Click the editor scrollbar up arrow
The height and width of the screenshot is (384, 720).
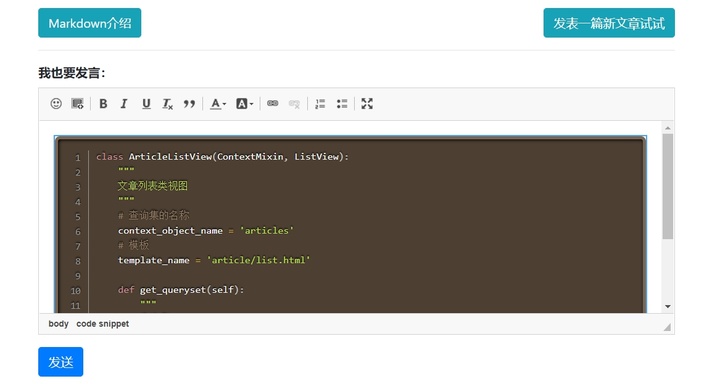(668, 128)
